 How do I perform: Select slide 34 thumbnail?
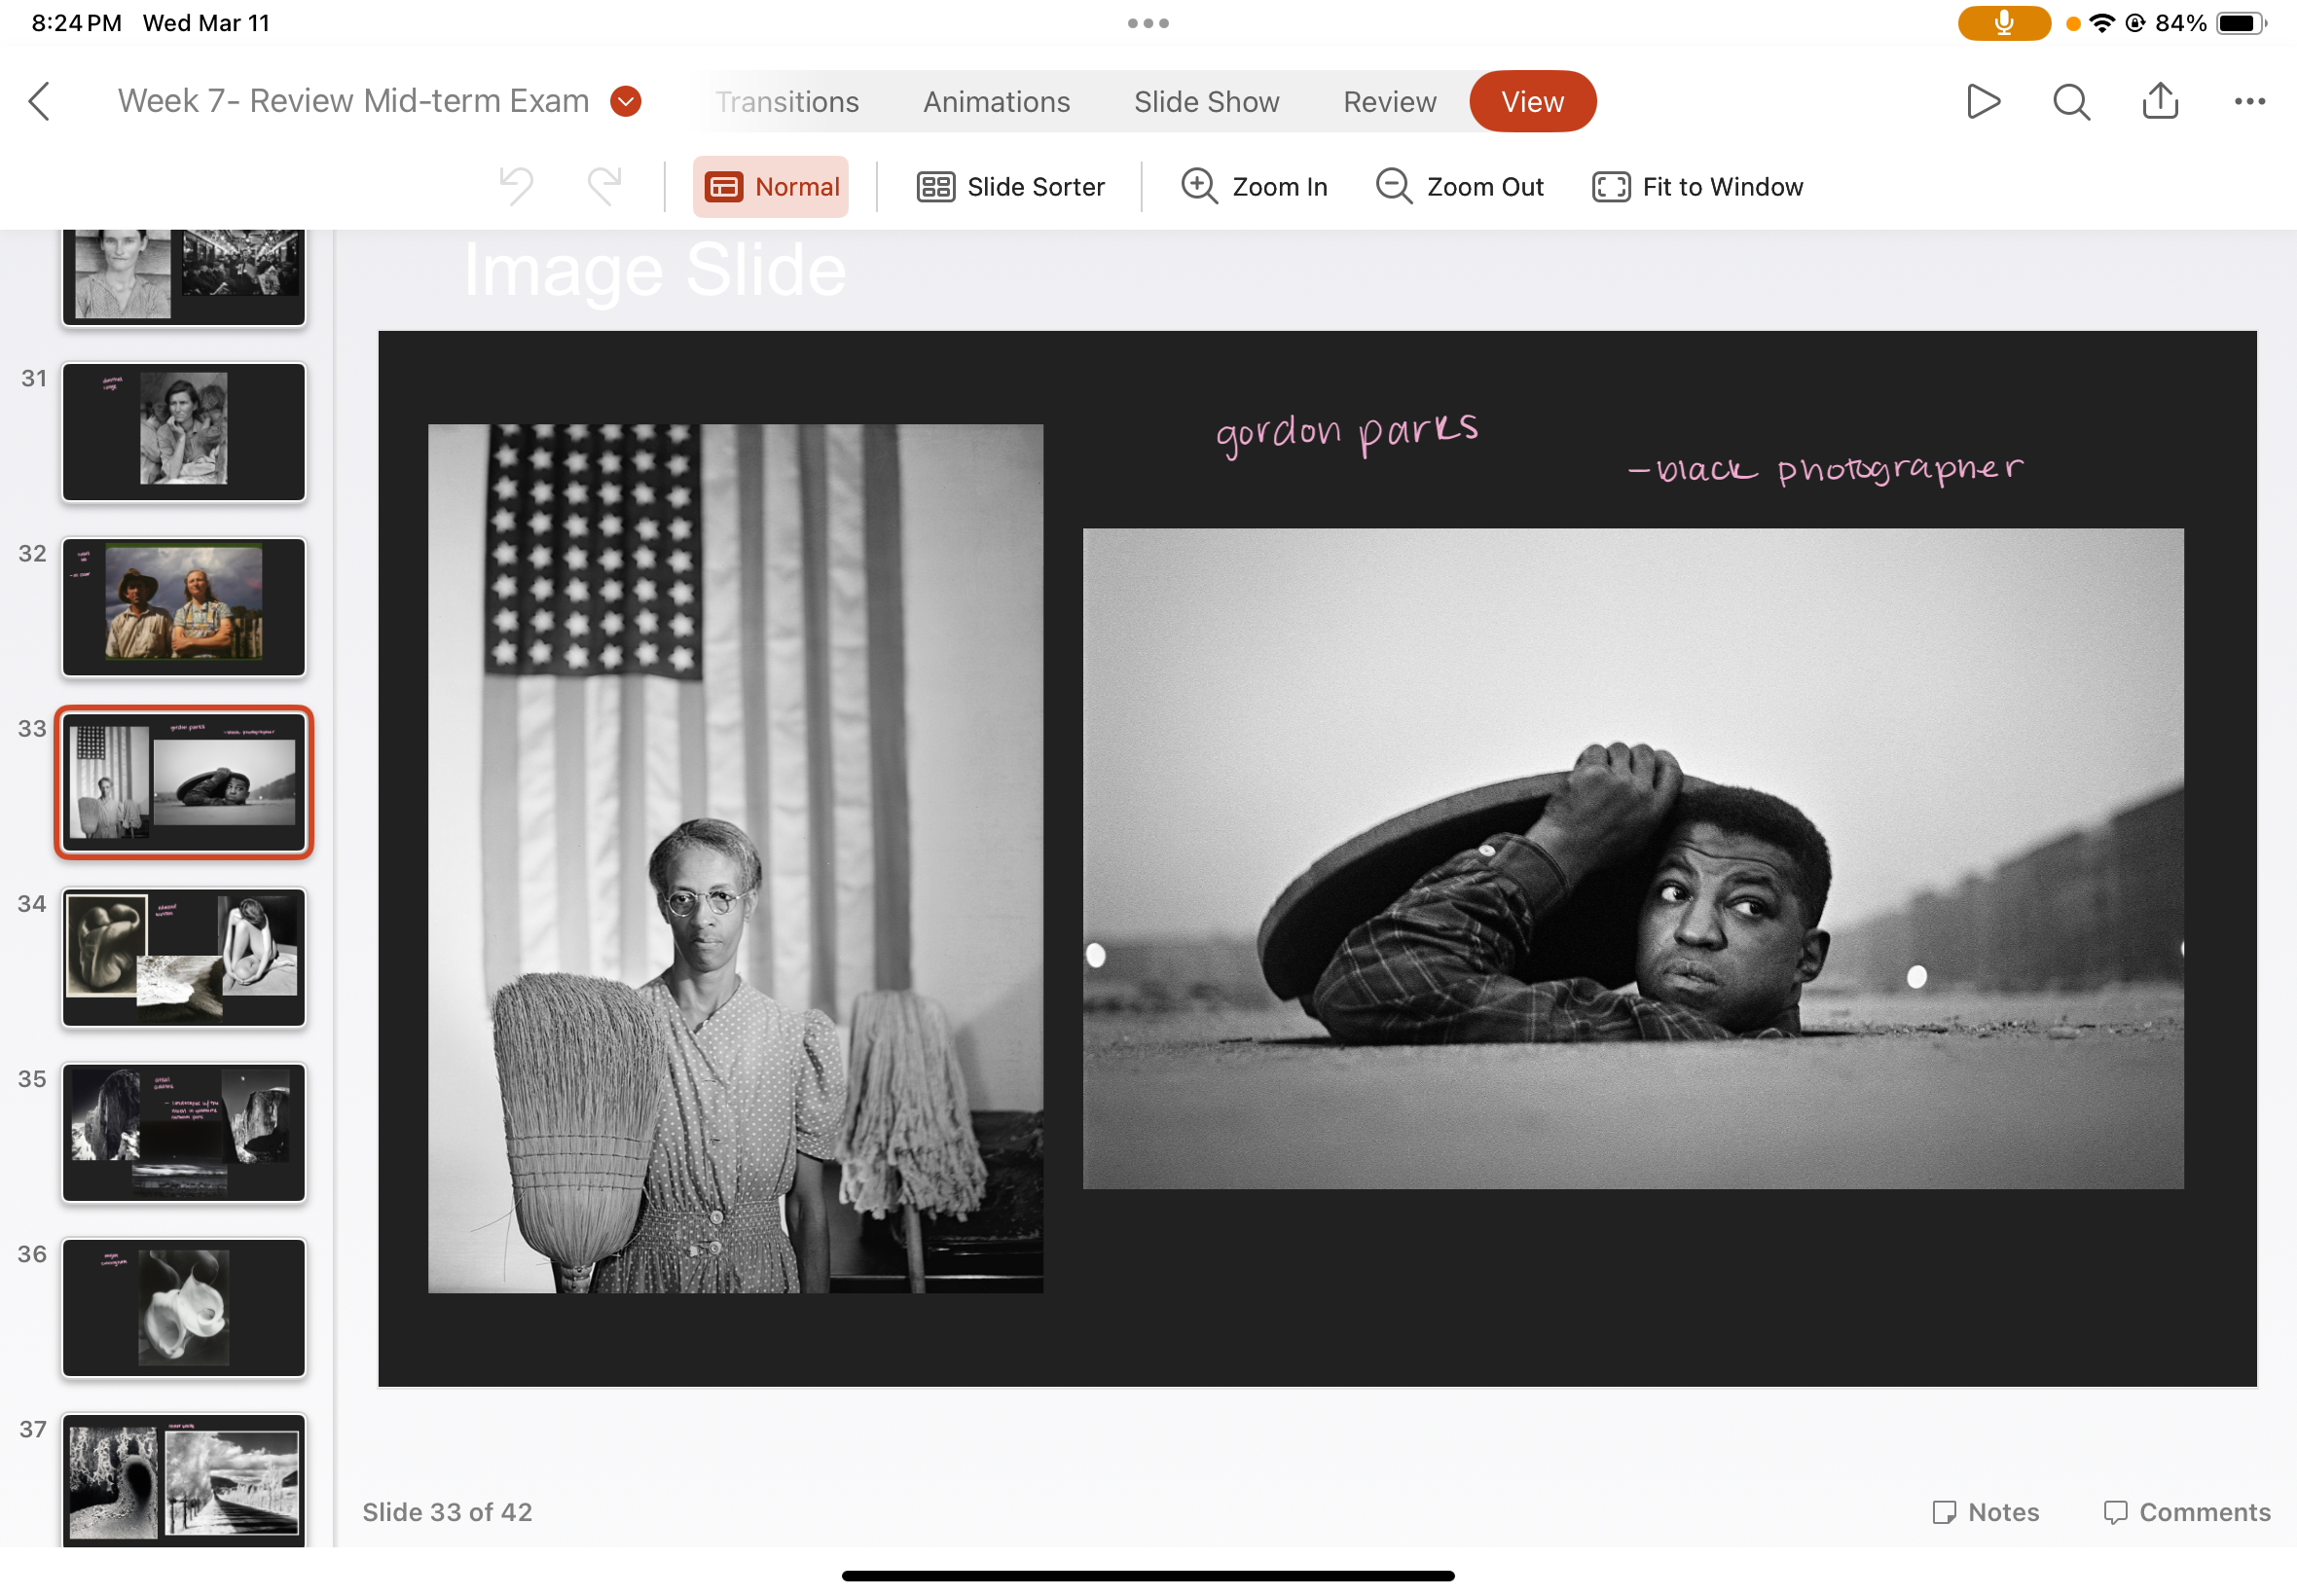[184, 957]
